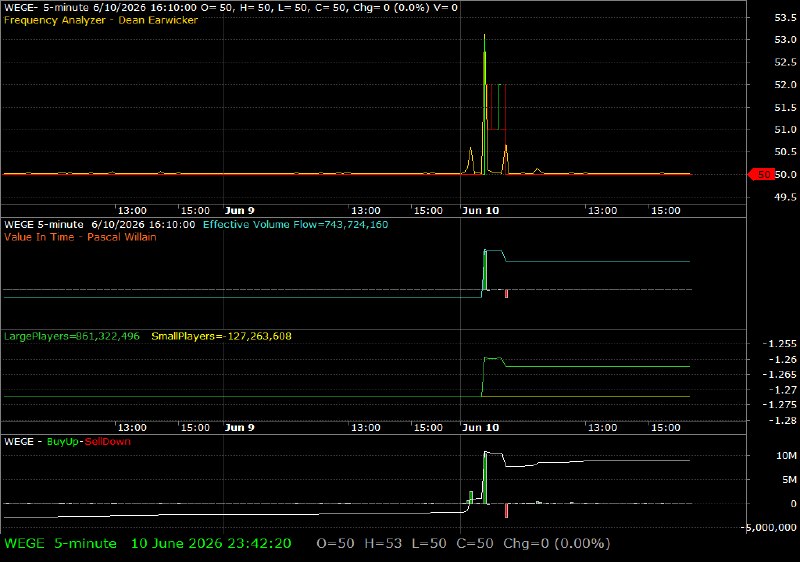This screenshot has width=800, height=562.
Task: Click the 49.5 price axis label
Action: (x=785, y=197)
